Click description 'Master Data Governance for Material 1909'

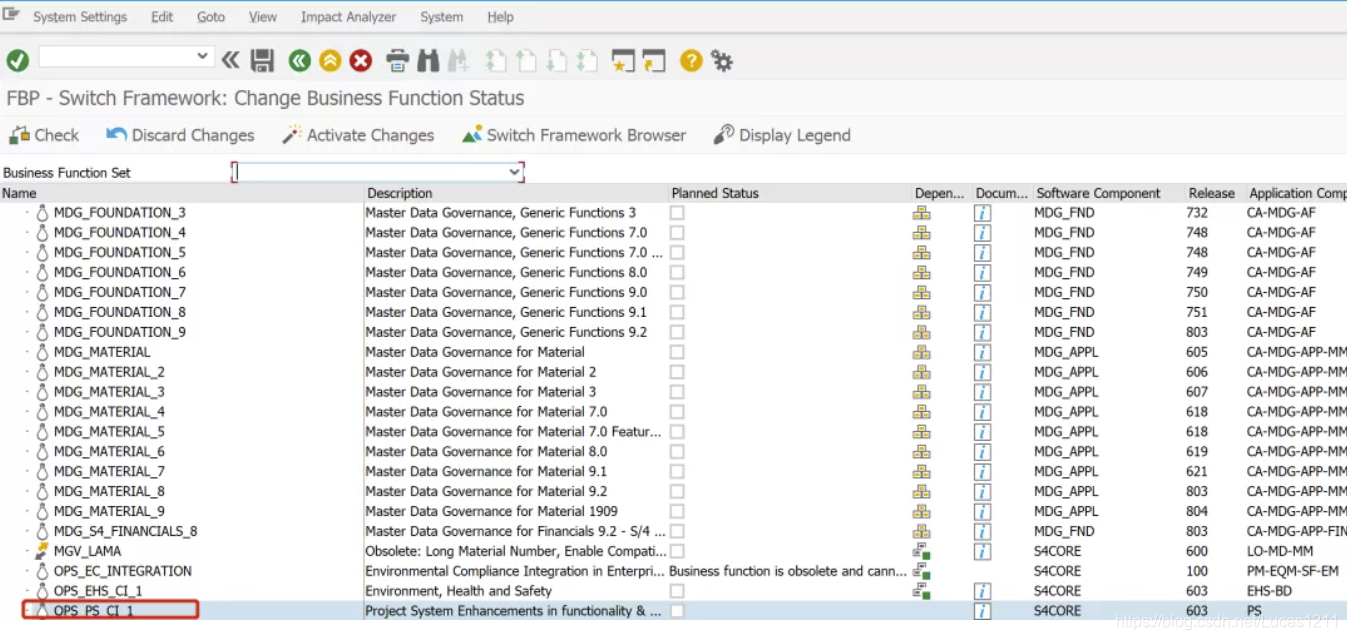491,511
